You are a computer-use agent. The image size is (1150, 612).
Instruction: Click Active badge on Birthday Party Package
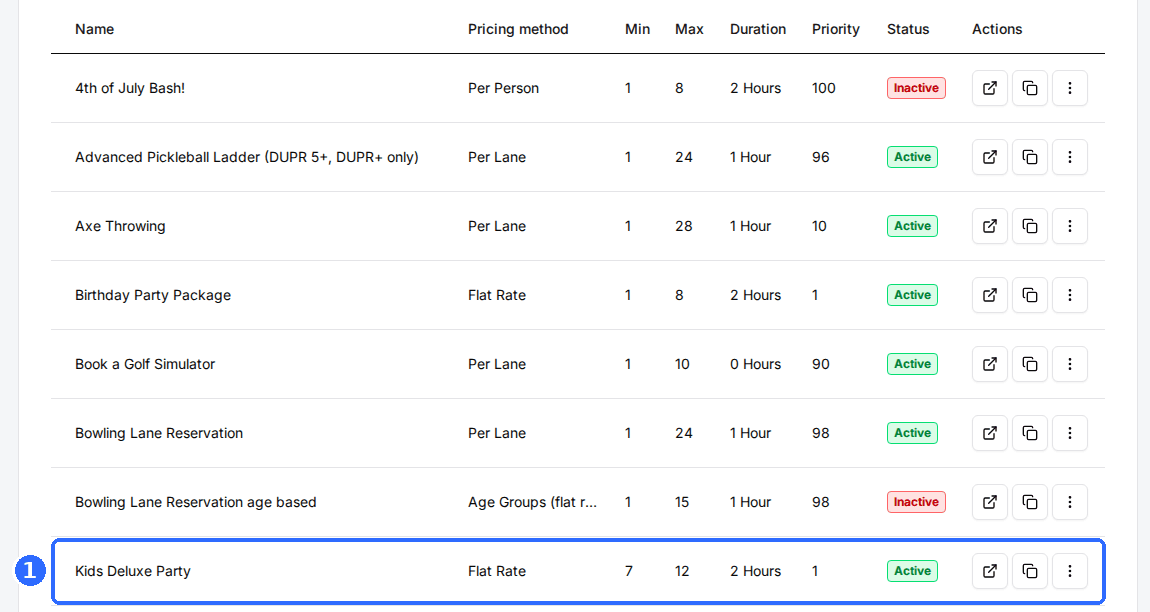coord(912,295)
